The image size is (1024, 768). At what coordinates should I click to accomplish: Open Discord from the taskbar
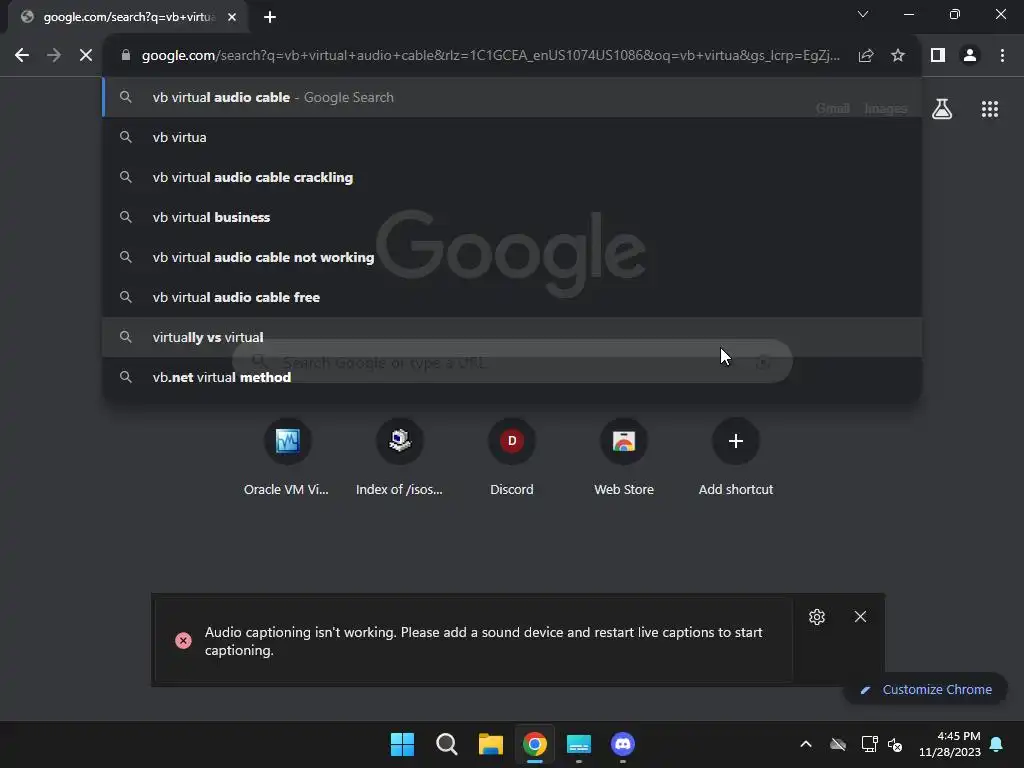[622, 744]
